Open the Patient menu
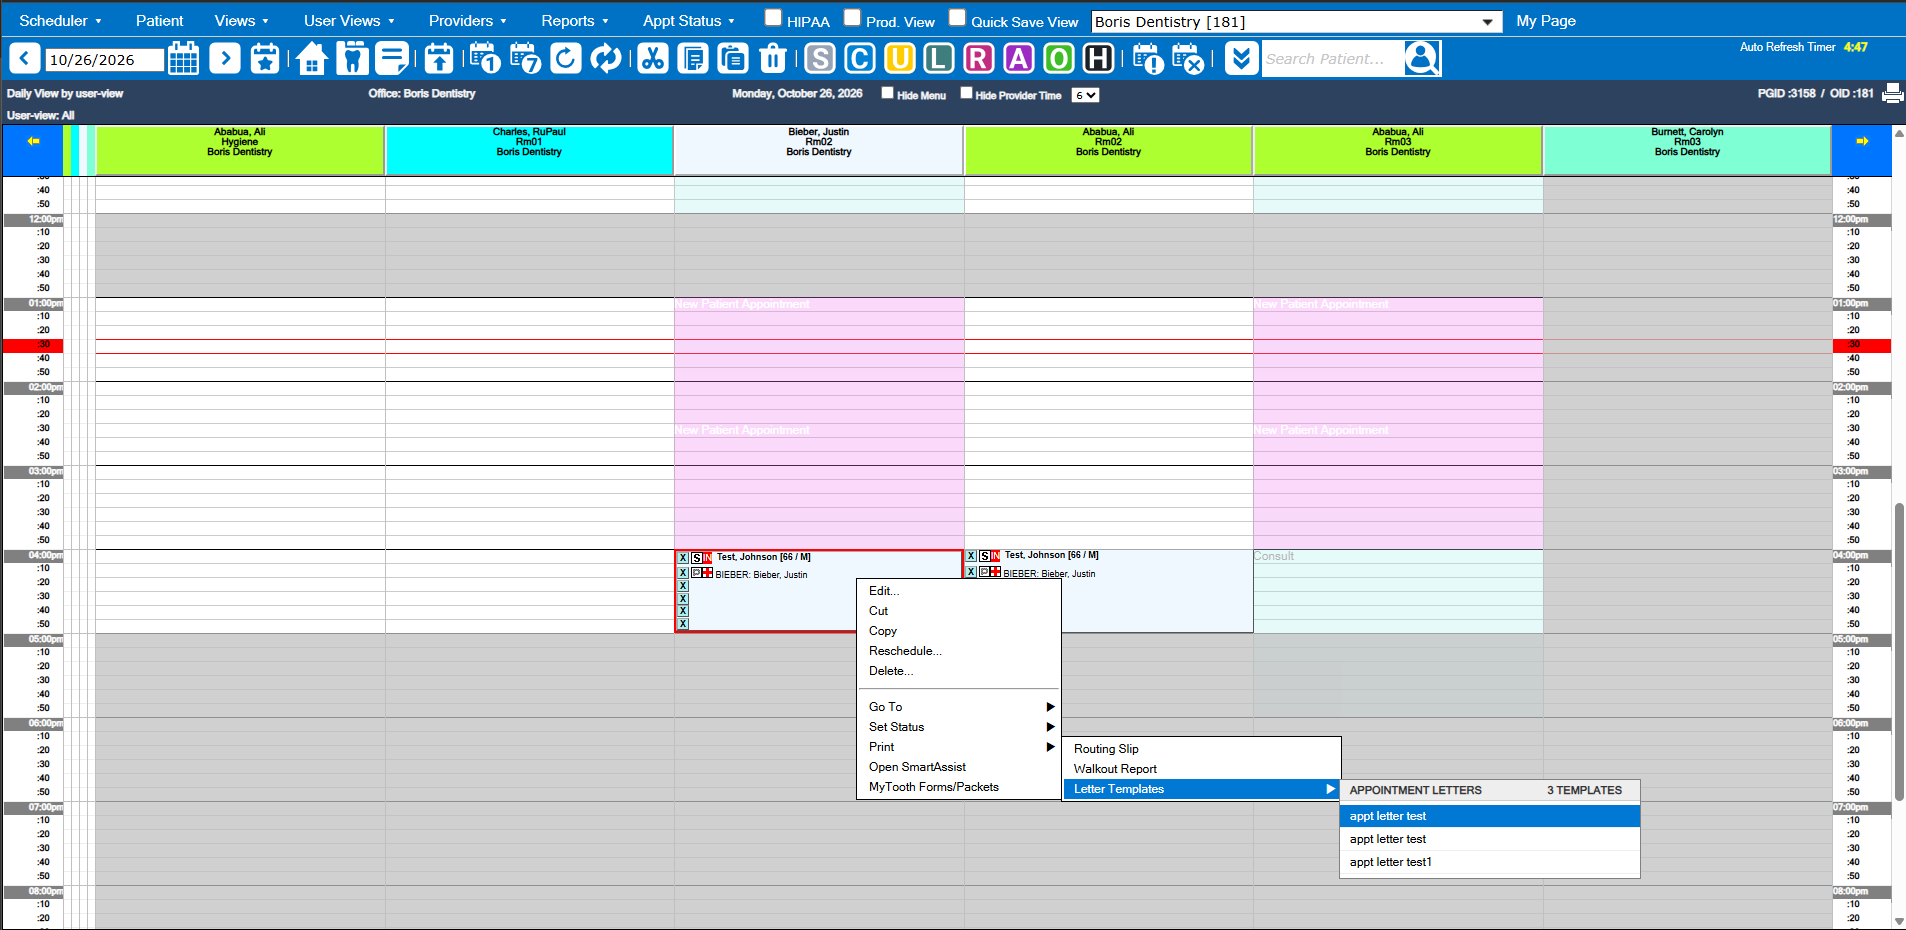 click(x=160, y=20)
